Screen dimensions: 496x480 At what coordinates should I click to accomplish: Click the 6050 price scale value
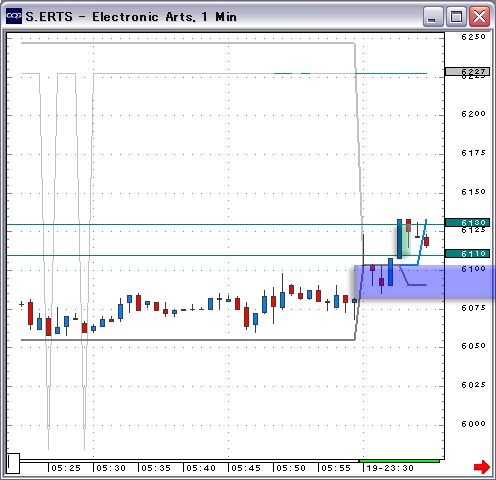coord(473,346)
